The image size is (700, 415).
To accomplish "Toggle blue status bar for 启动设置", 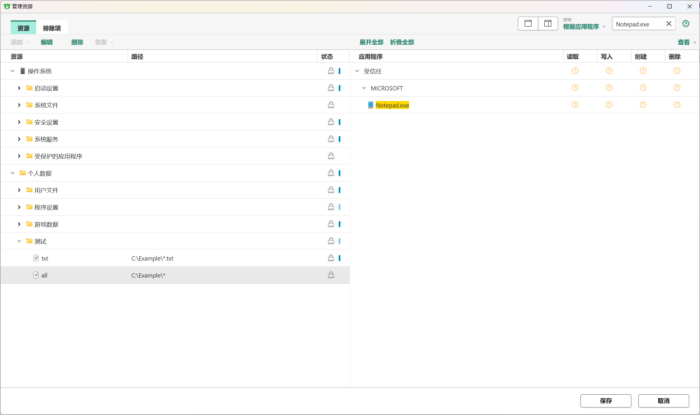I will point(339,88).
